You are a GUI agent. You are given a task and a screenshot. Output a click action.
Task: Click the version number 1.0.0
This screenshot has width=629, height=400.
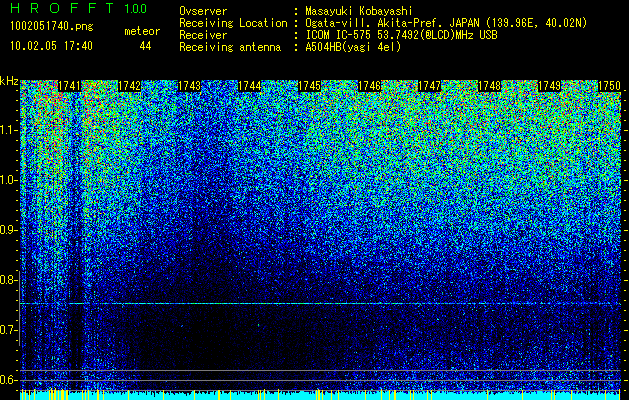coord(135,9)
